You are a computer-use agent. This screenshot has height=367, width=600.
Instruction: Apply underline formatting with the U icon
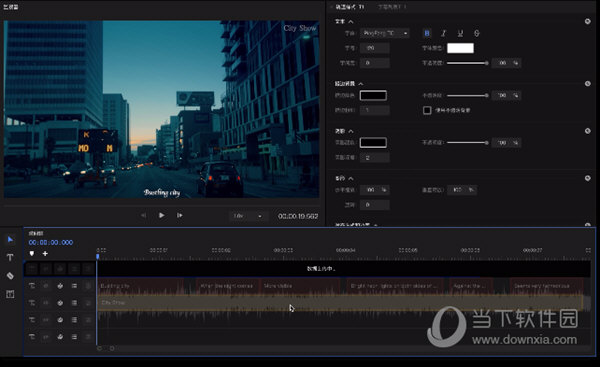(460, 33)
